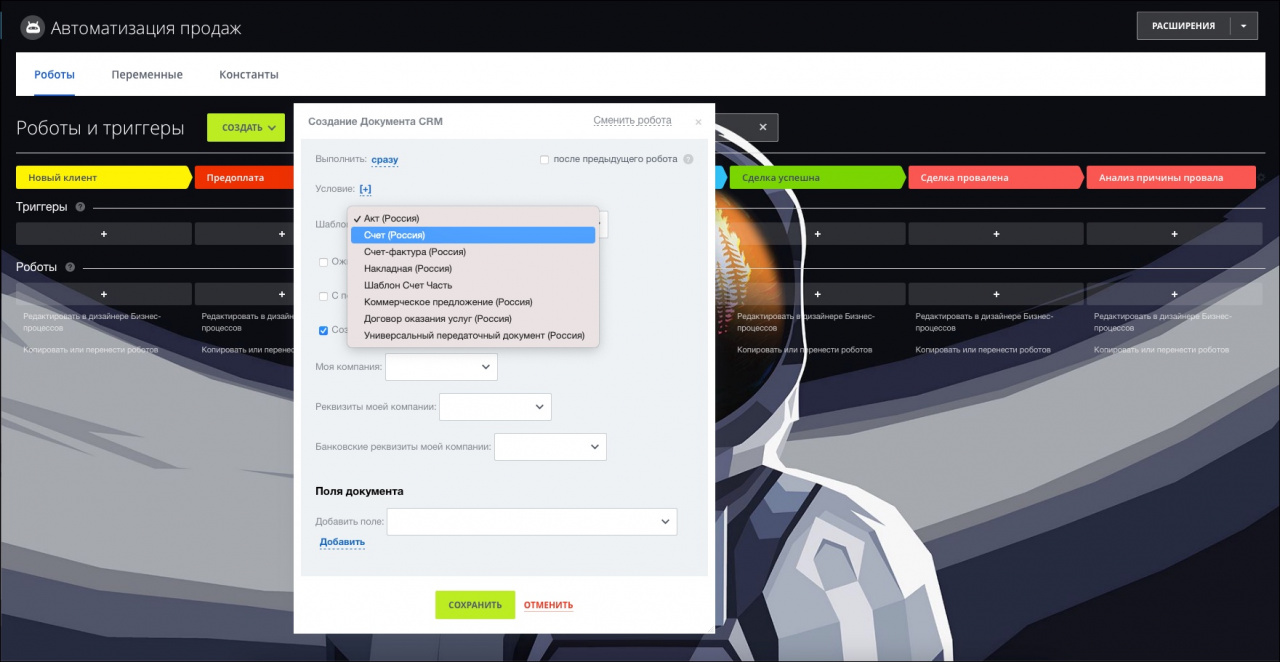Click the Сменить робота link

click(x=632, y=121)
